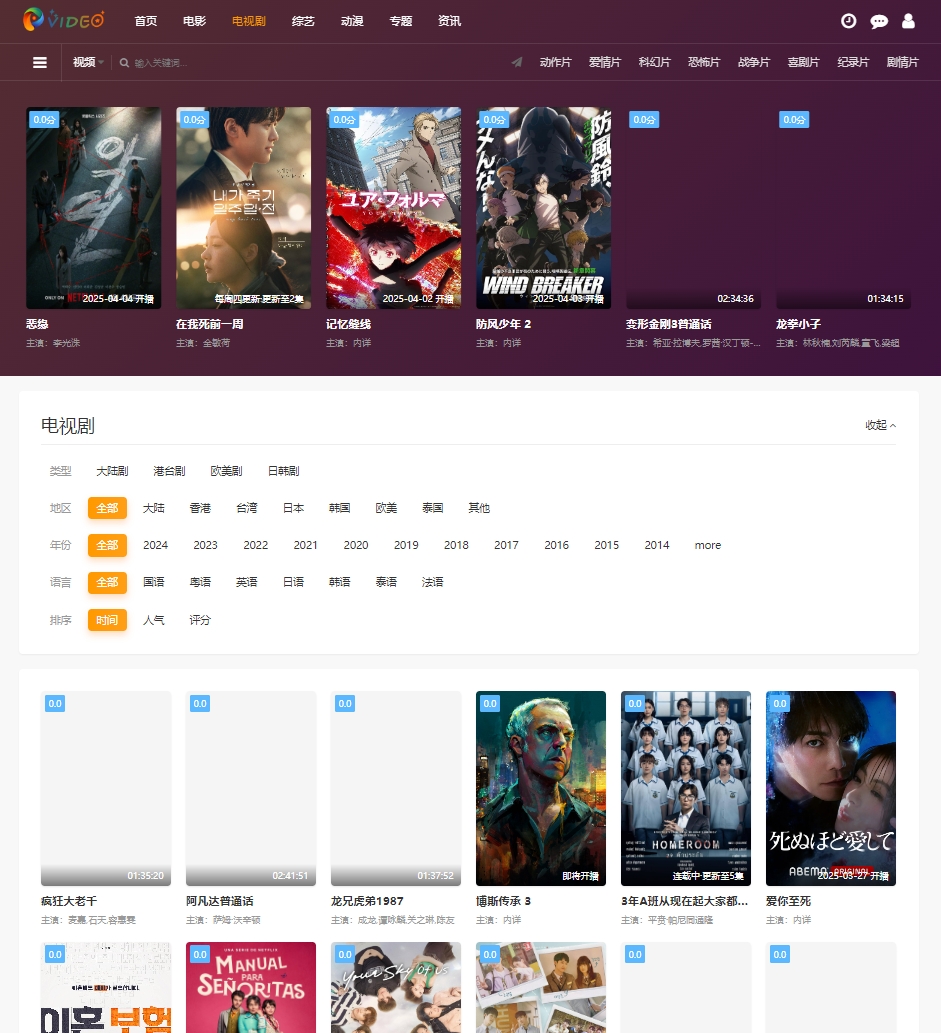Select 韩国 region filter

point(340,508)
